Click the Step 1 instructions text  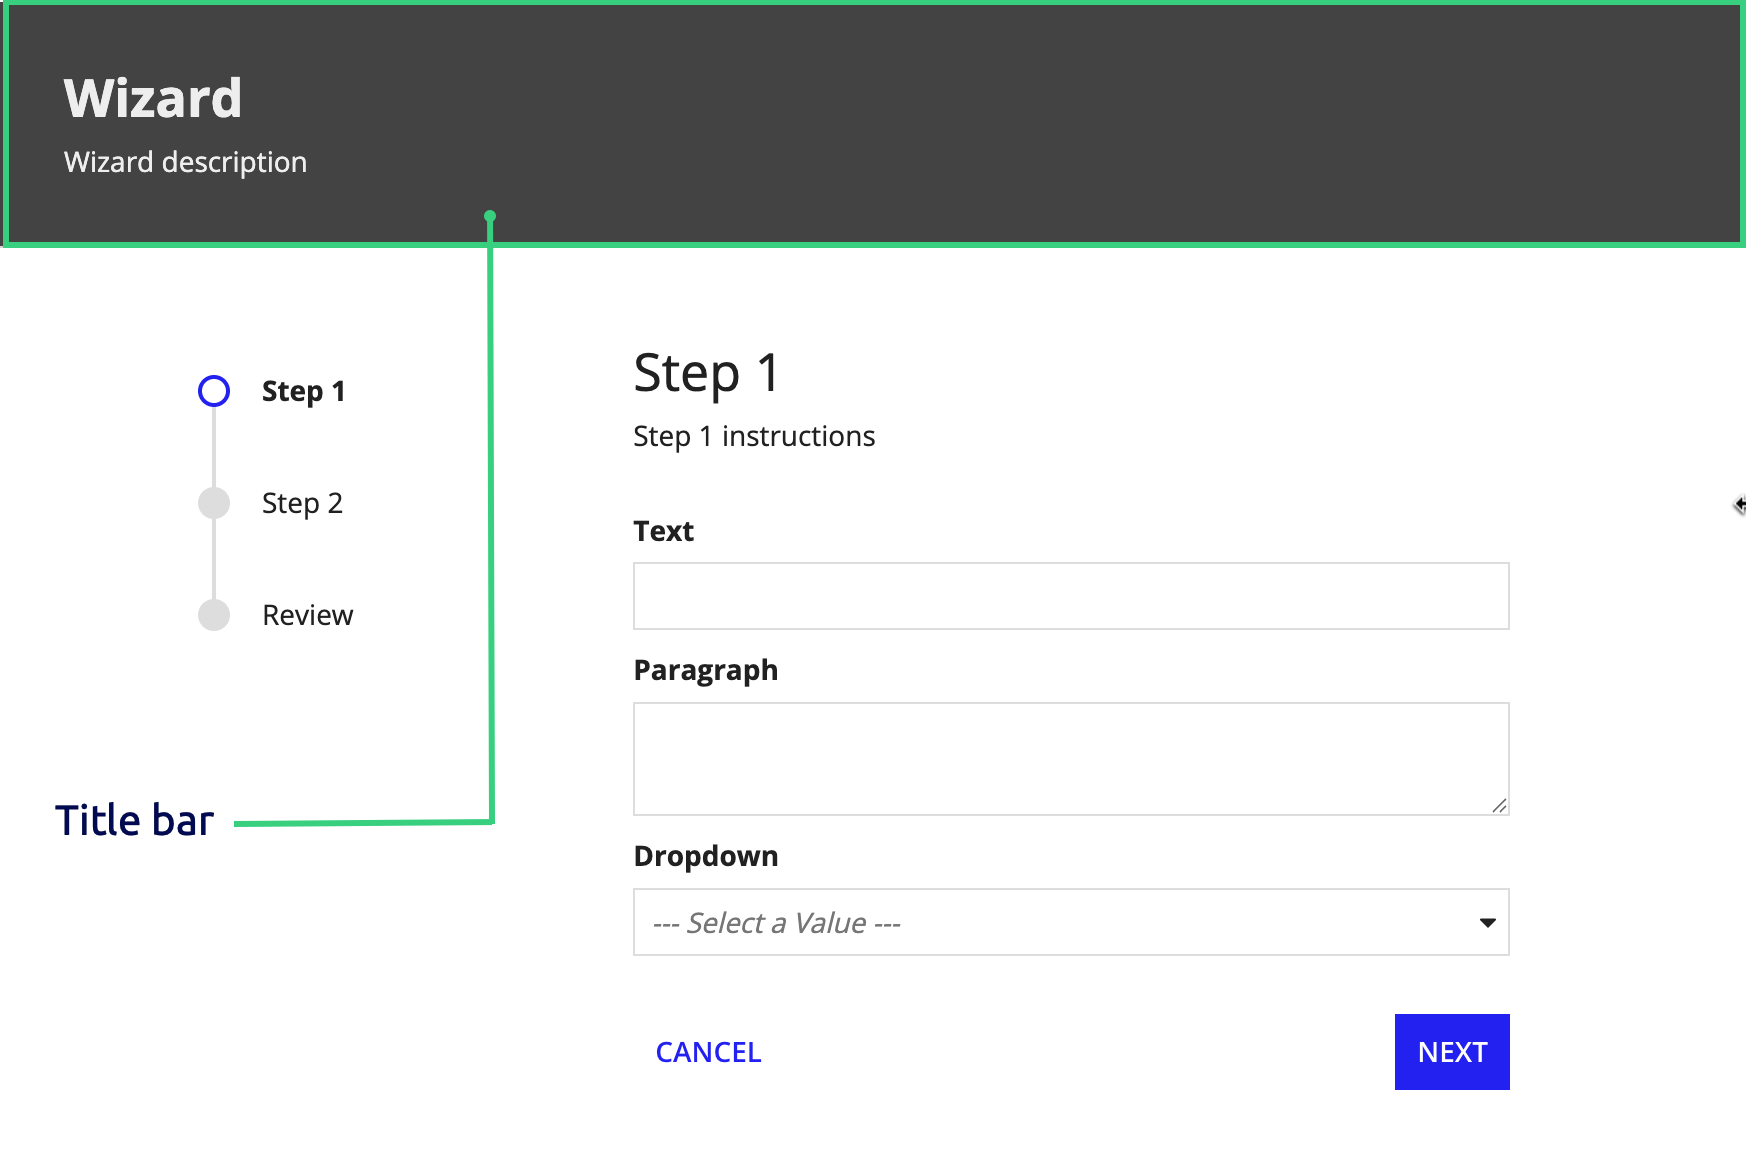pyautogui.click(x=754, y=436)
